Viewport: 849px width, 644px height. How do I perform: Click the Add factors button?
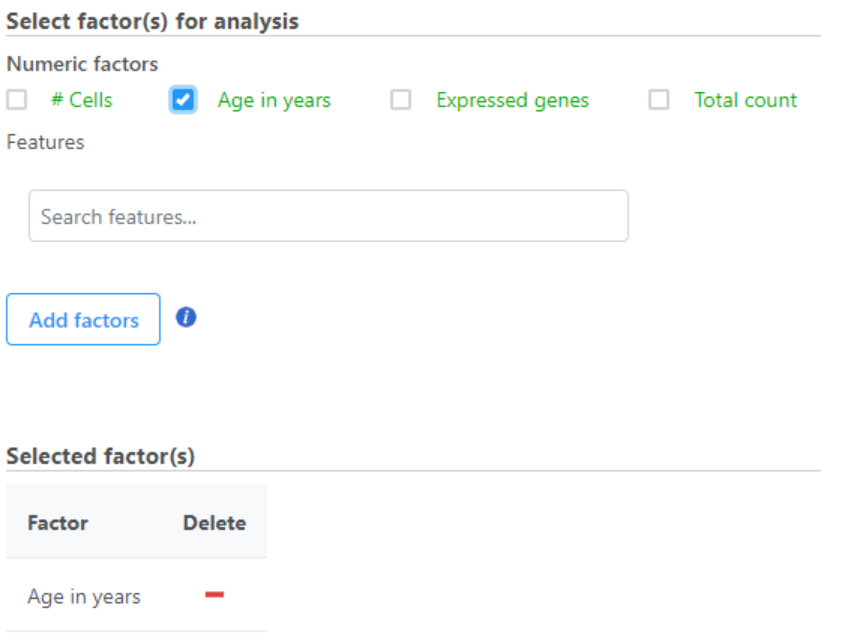coord(83,320)
